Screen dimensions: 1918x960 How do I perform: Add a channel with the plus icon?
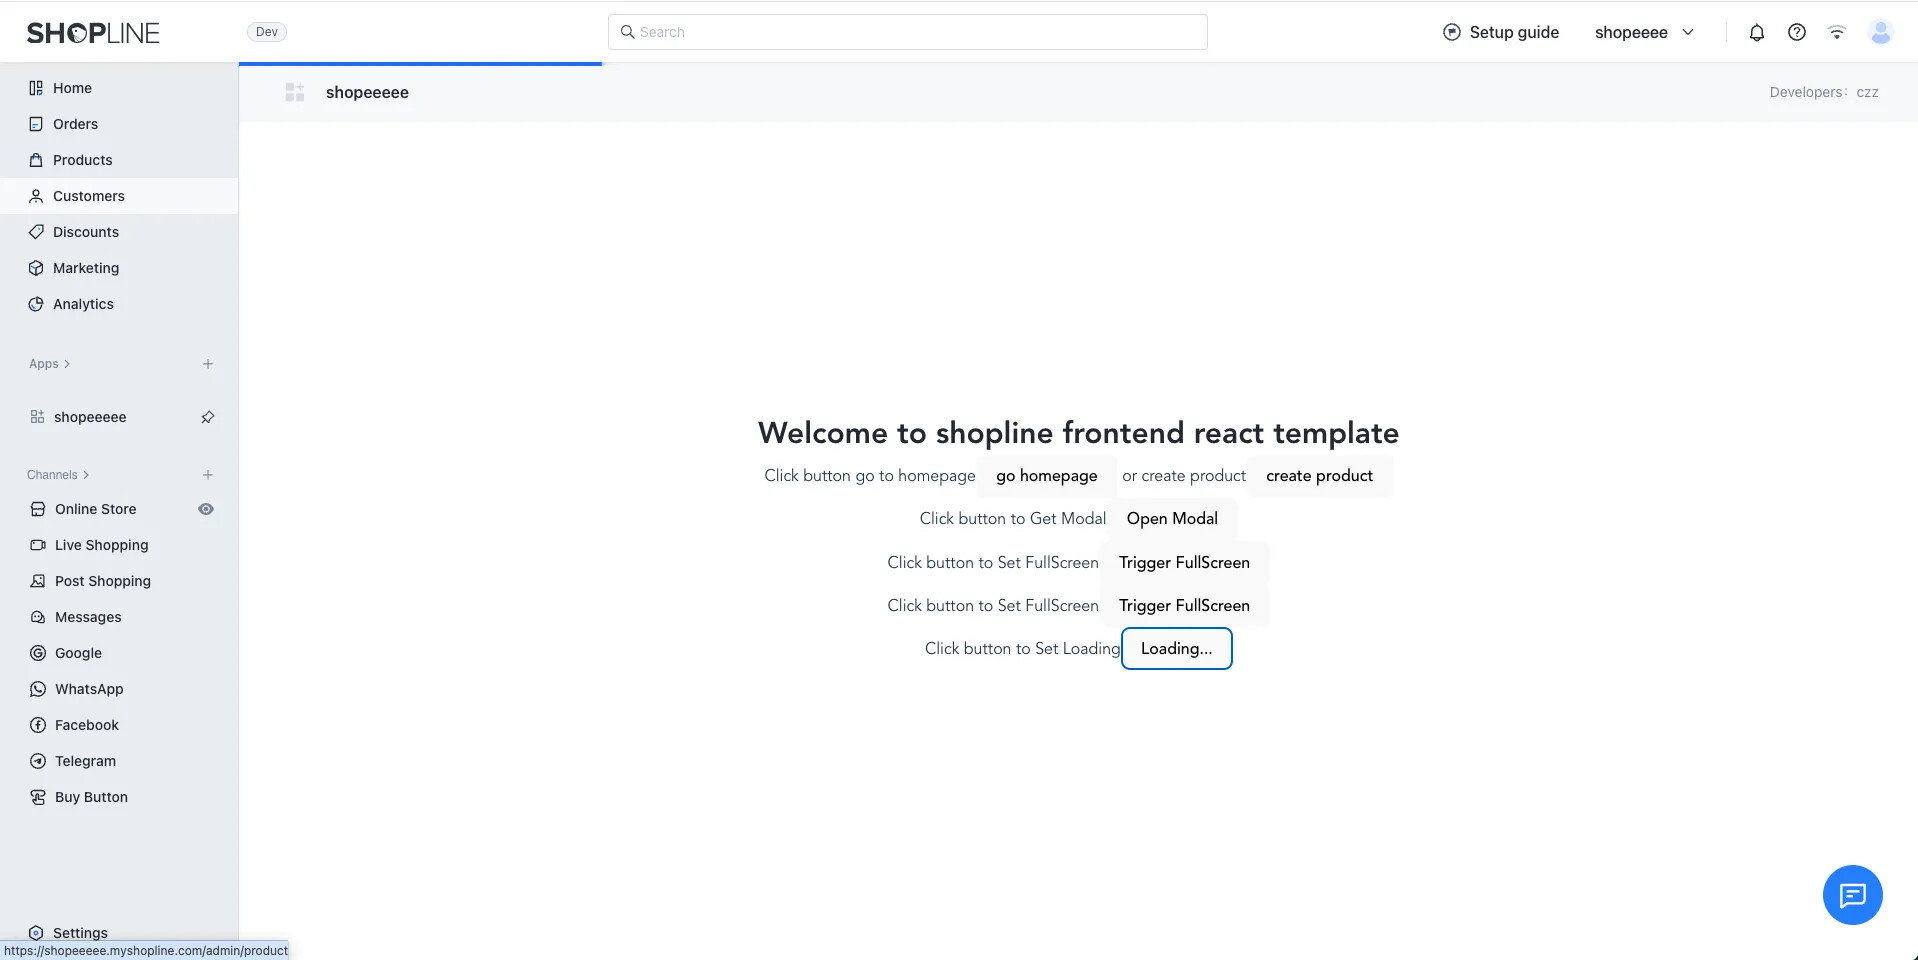point(208,475)
